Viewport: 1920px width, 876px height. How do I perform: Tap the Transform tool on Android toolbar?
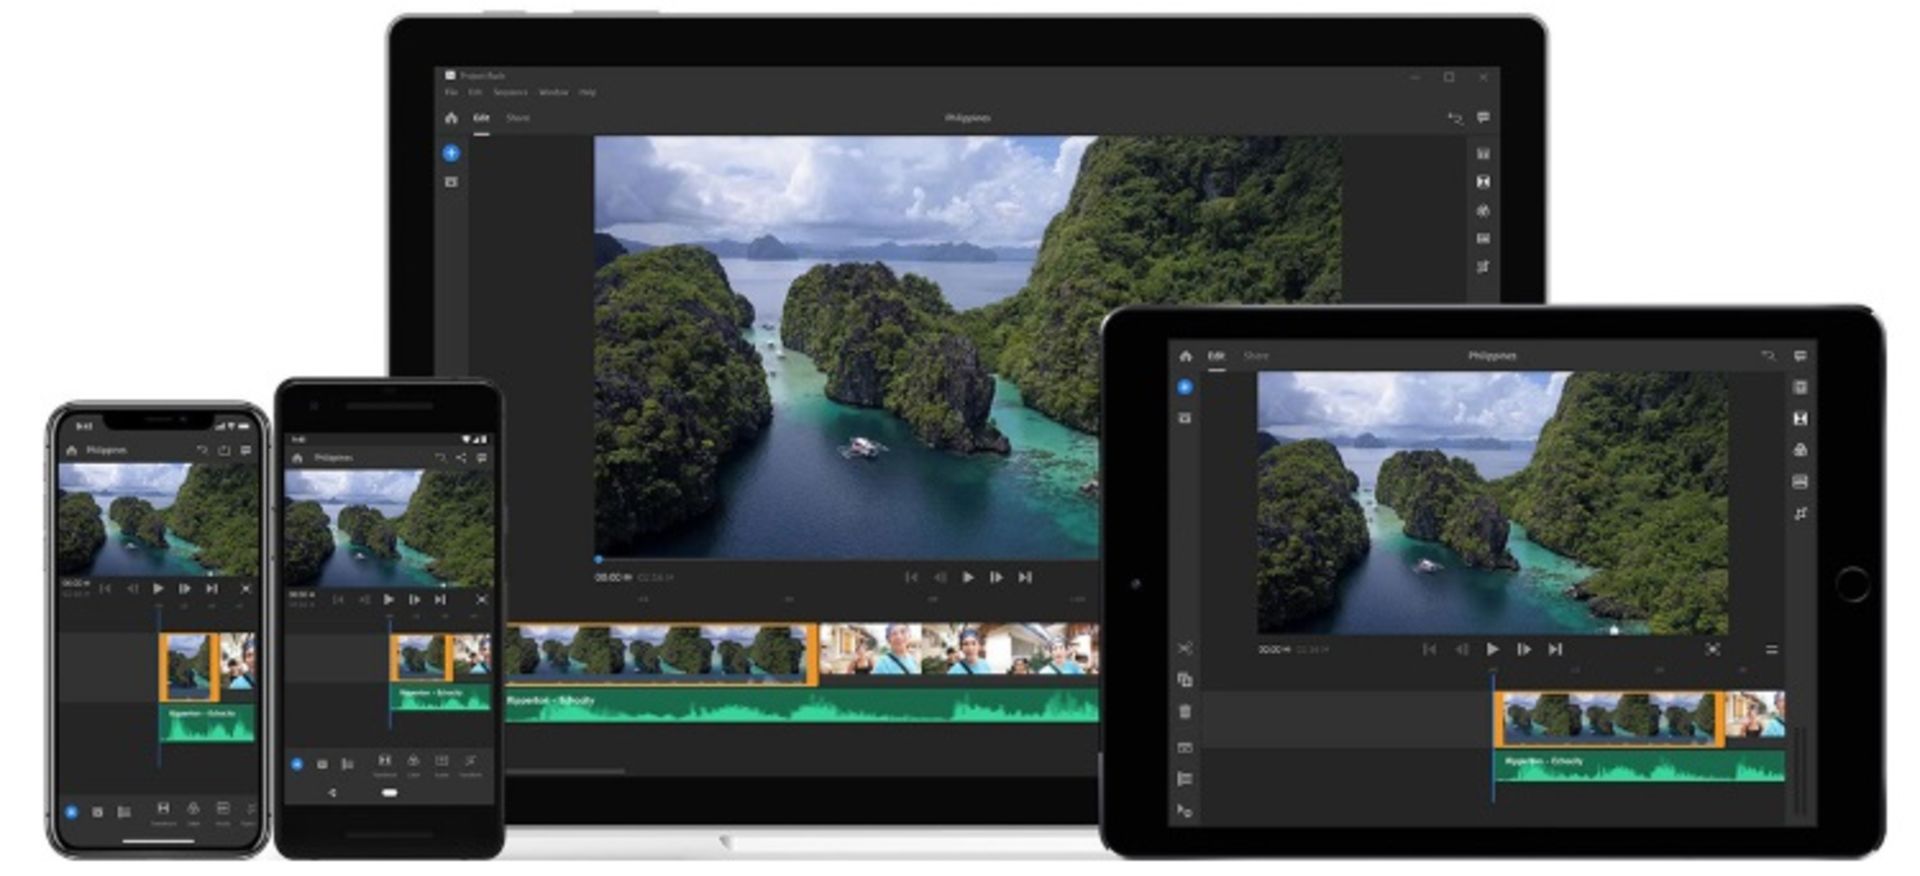point(470,765)
